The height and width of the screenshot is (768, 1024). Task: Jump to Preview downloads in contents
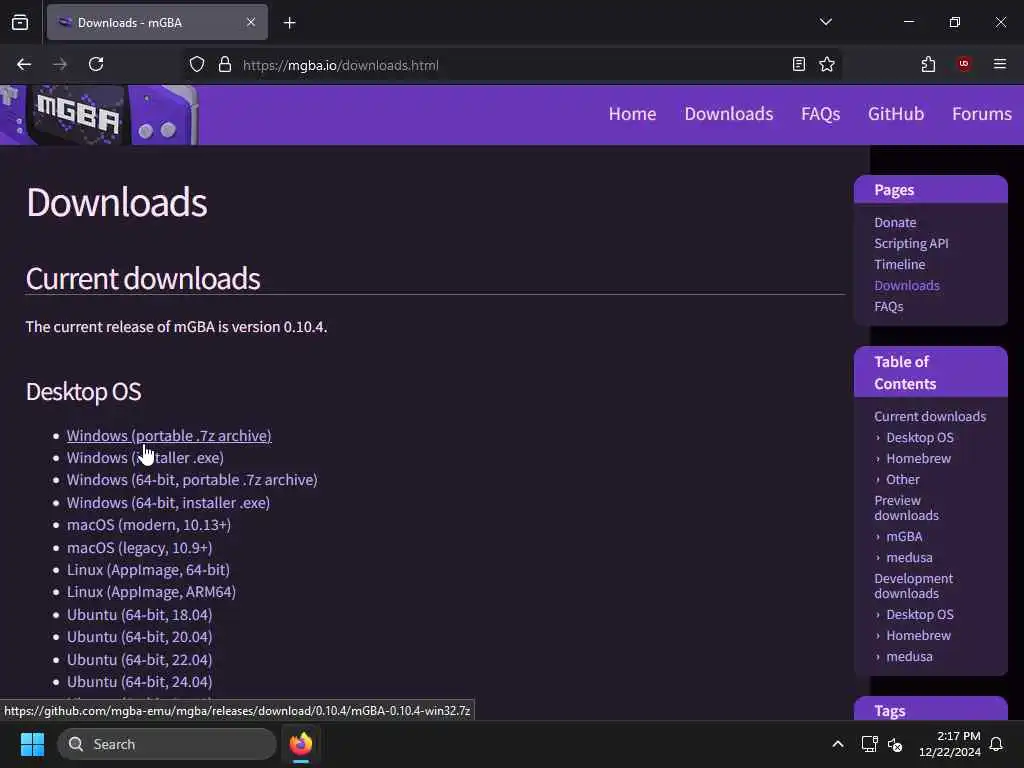906,508
